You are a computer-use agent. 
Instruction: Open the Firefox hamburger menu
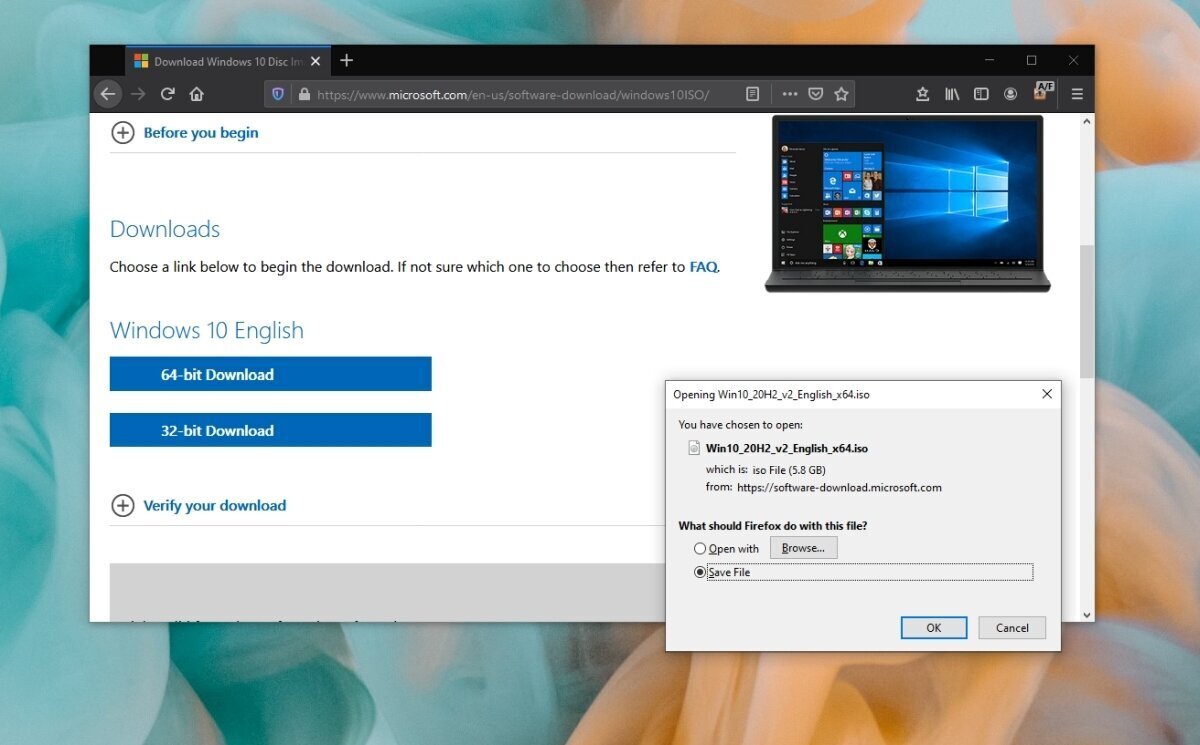point(1076,93)
